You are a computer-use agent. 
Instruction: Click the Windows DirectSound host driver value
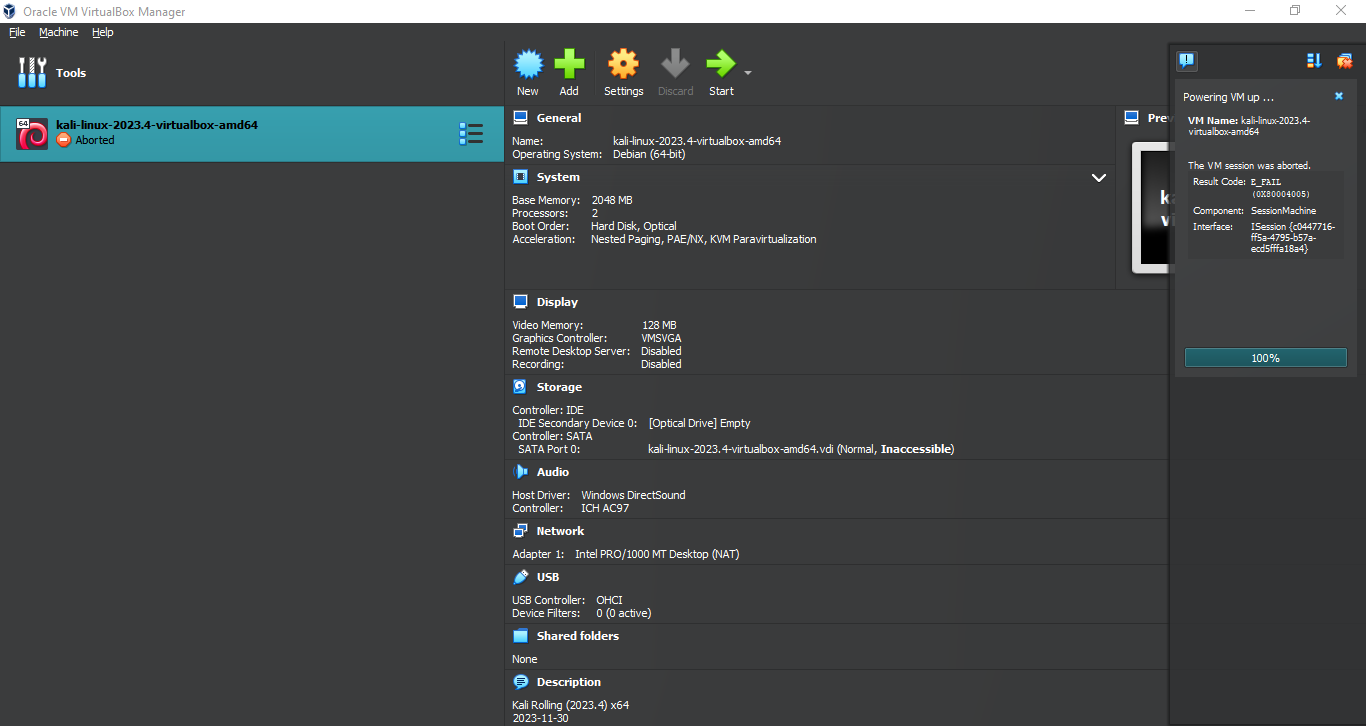click(633, 495)
